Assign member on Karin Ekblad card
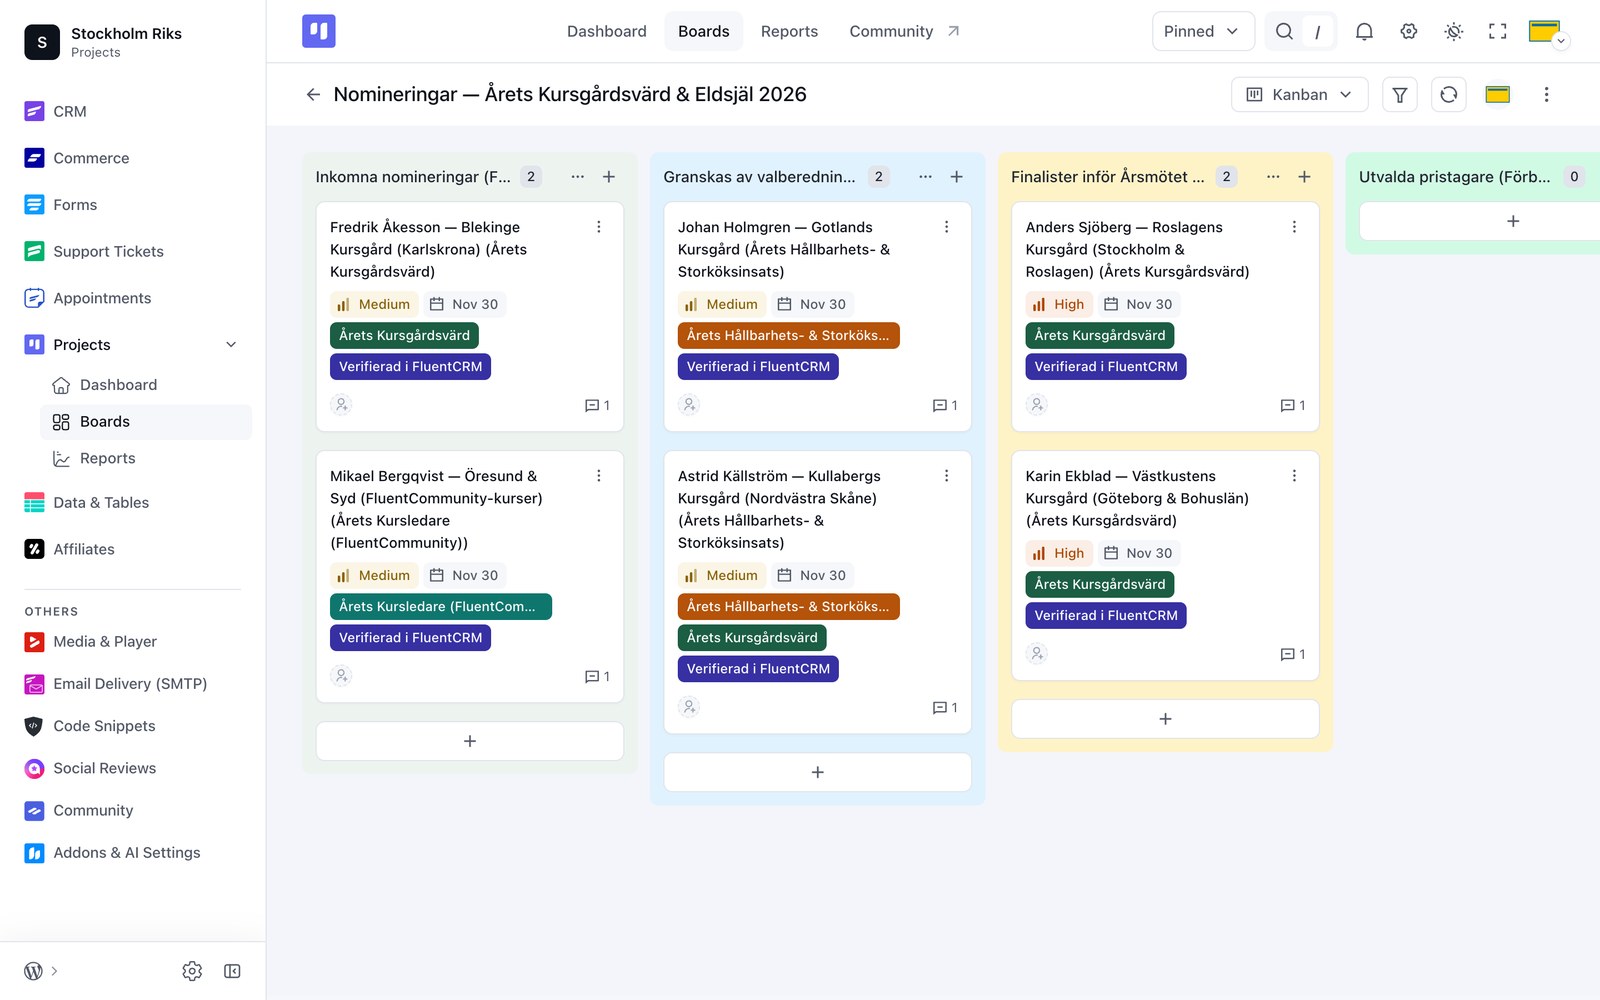This screenshot has height=1000, width=1600. pos(1037,654)
